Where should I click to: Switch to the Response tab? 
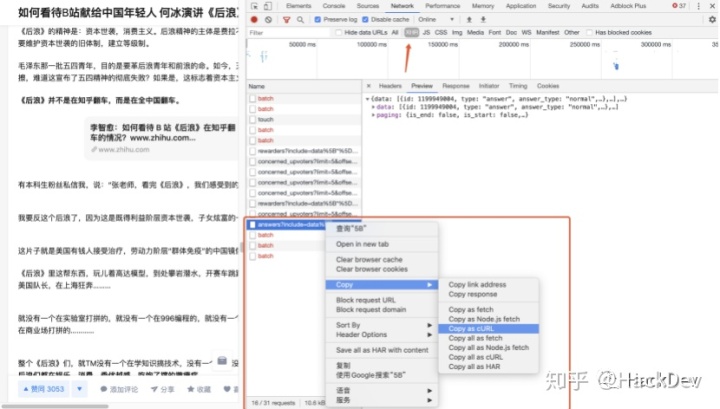(456, 86)
